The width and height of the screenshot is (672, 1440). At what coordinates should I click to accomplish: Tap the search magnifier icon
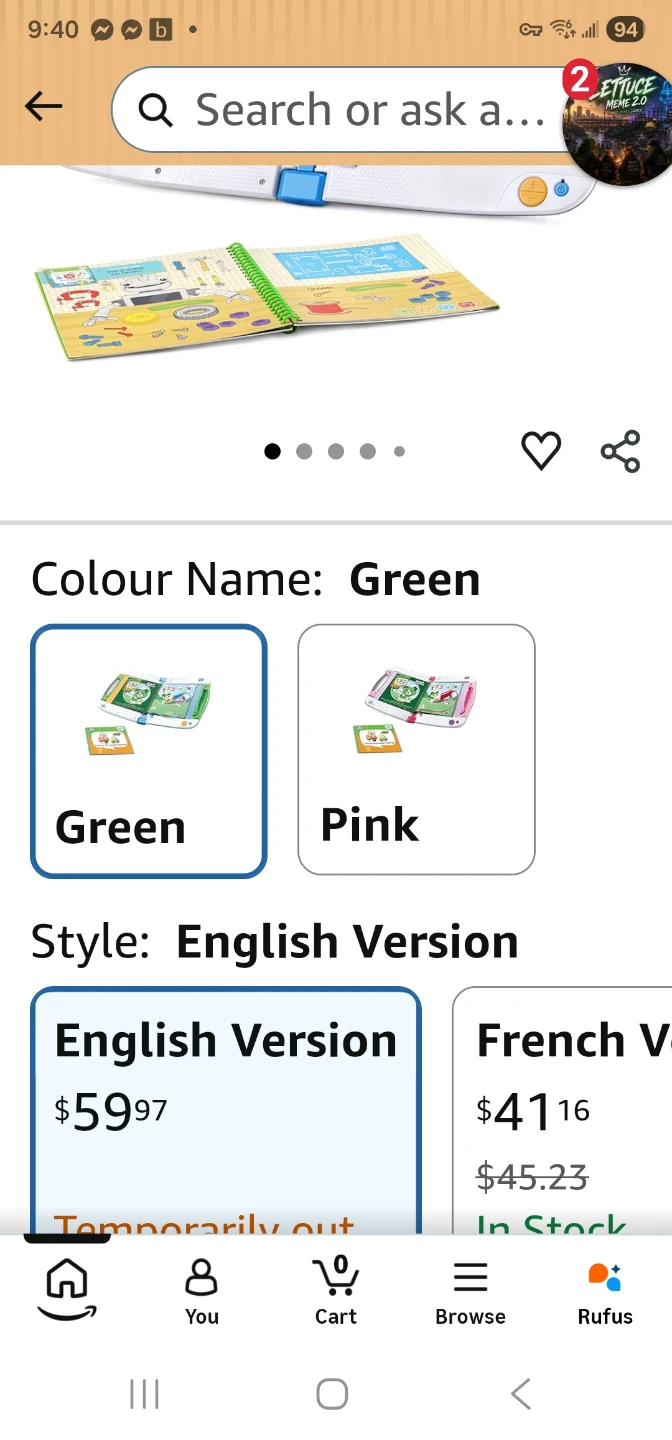(x=155, y=110)
